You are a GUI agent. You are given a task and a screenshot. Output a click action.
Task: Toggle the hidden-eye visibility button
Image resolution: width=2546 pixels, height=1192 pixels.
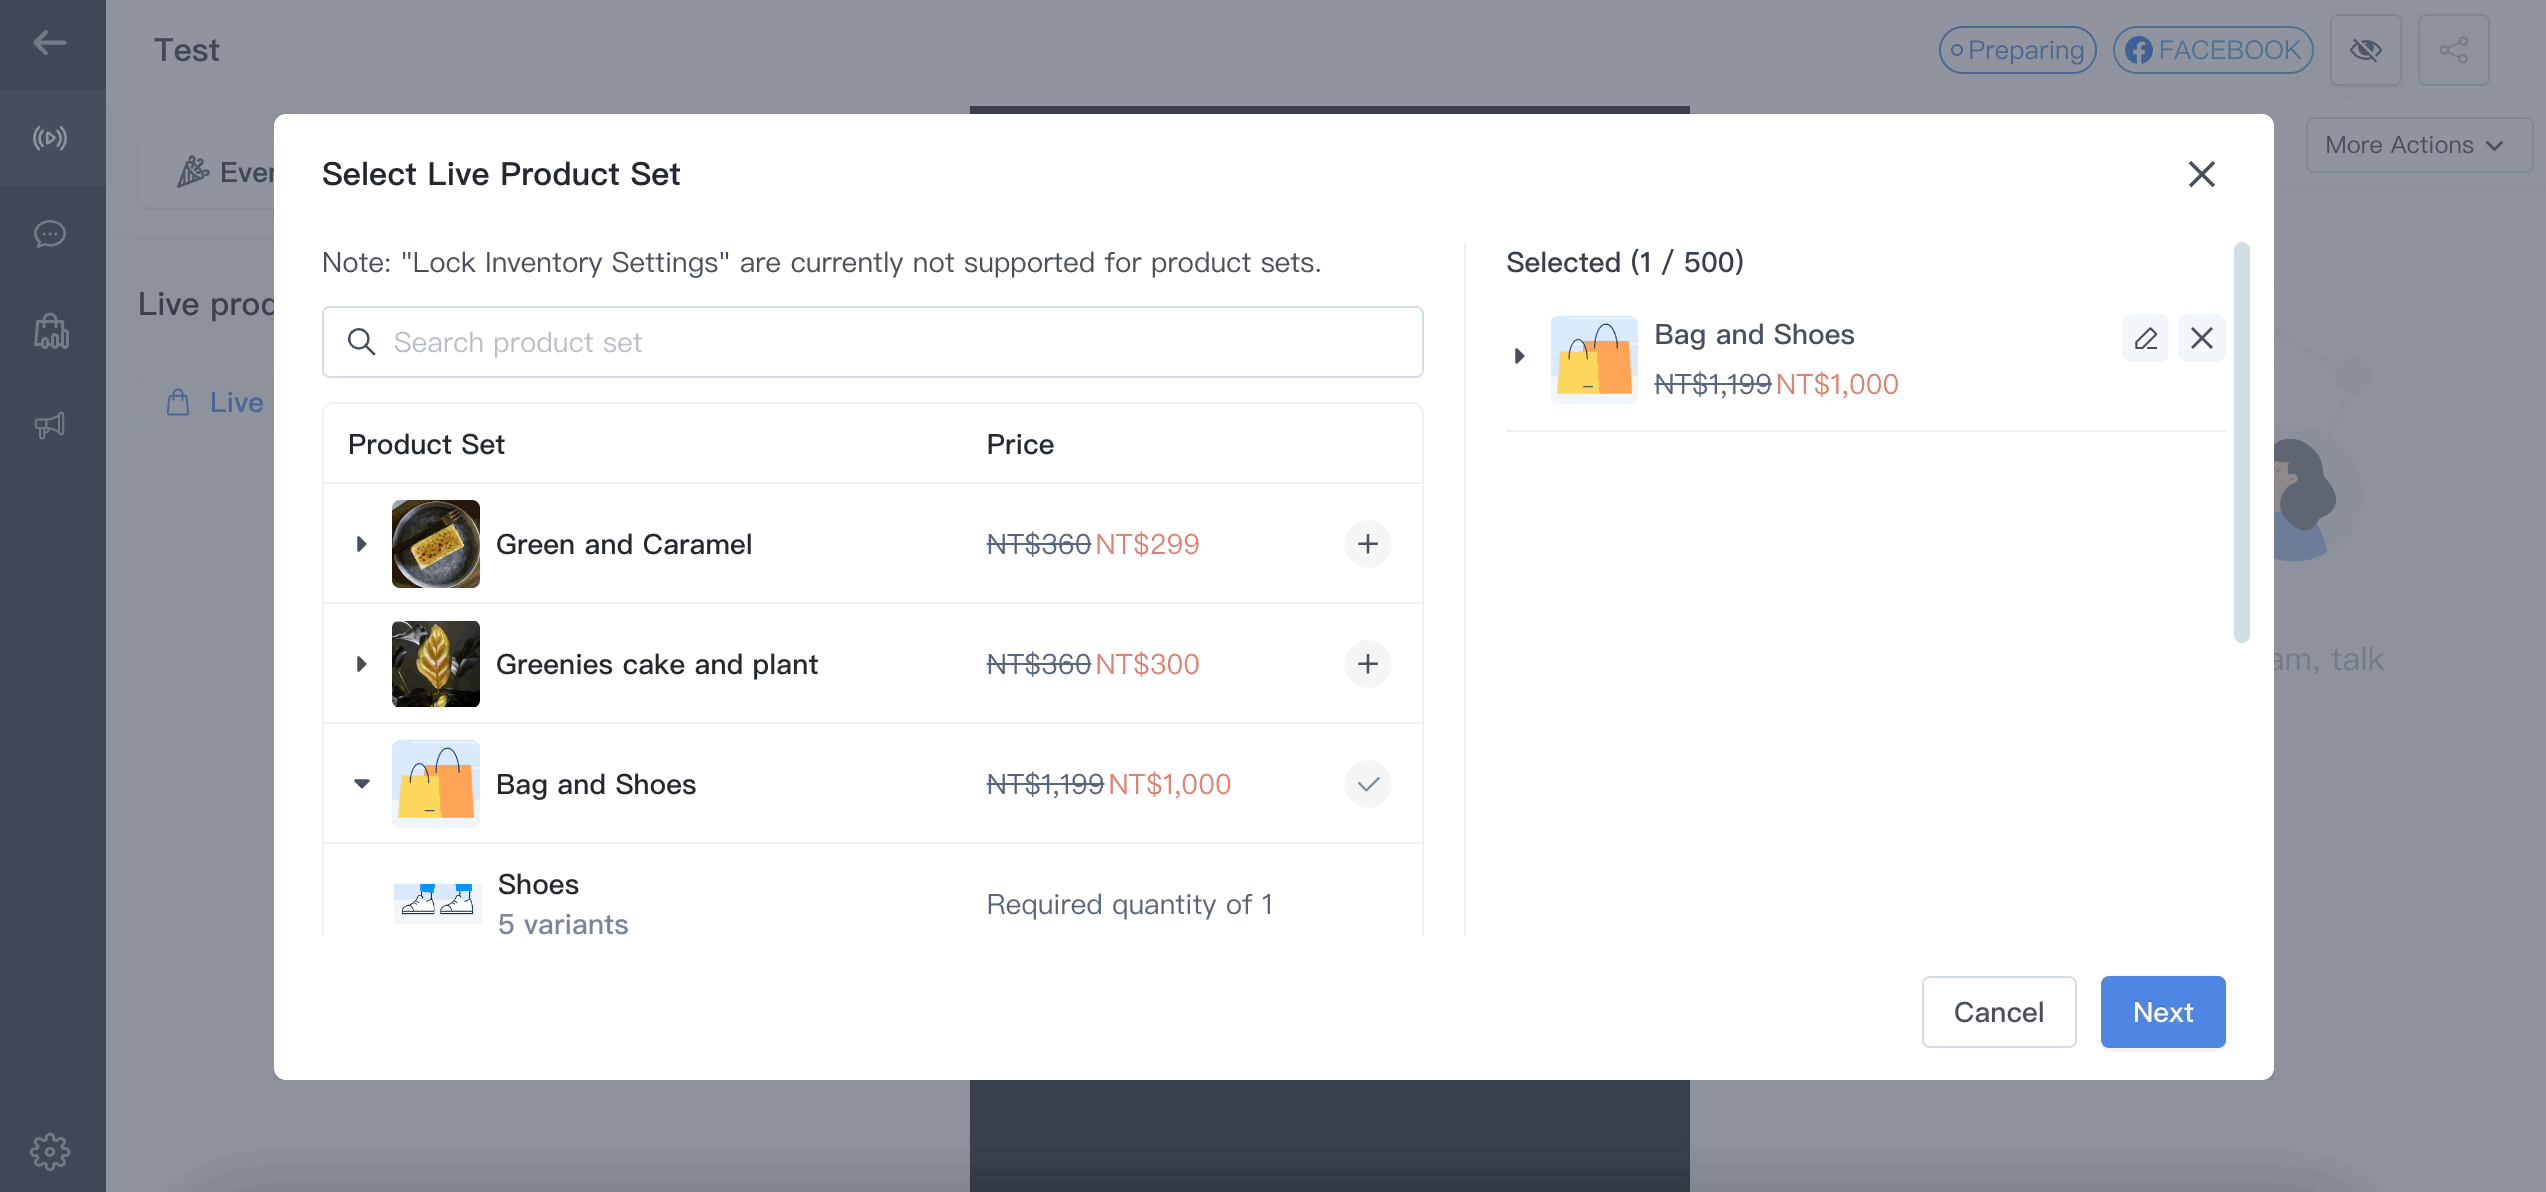2365,50
